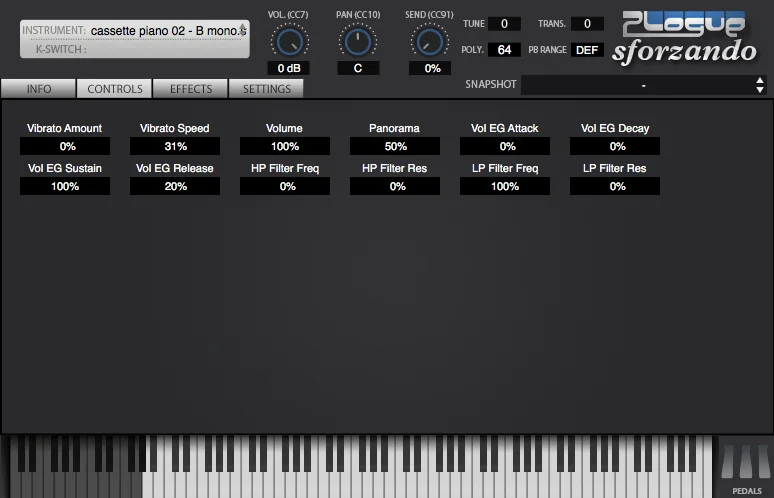The height and width of the screenshot is (498, 774).
Task: Click the PB RANGE value DEF
Action: coord(587,50)
